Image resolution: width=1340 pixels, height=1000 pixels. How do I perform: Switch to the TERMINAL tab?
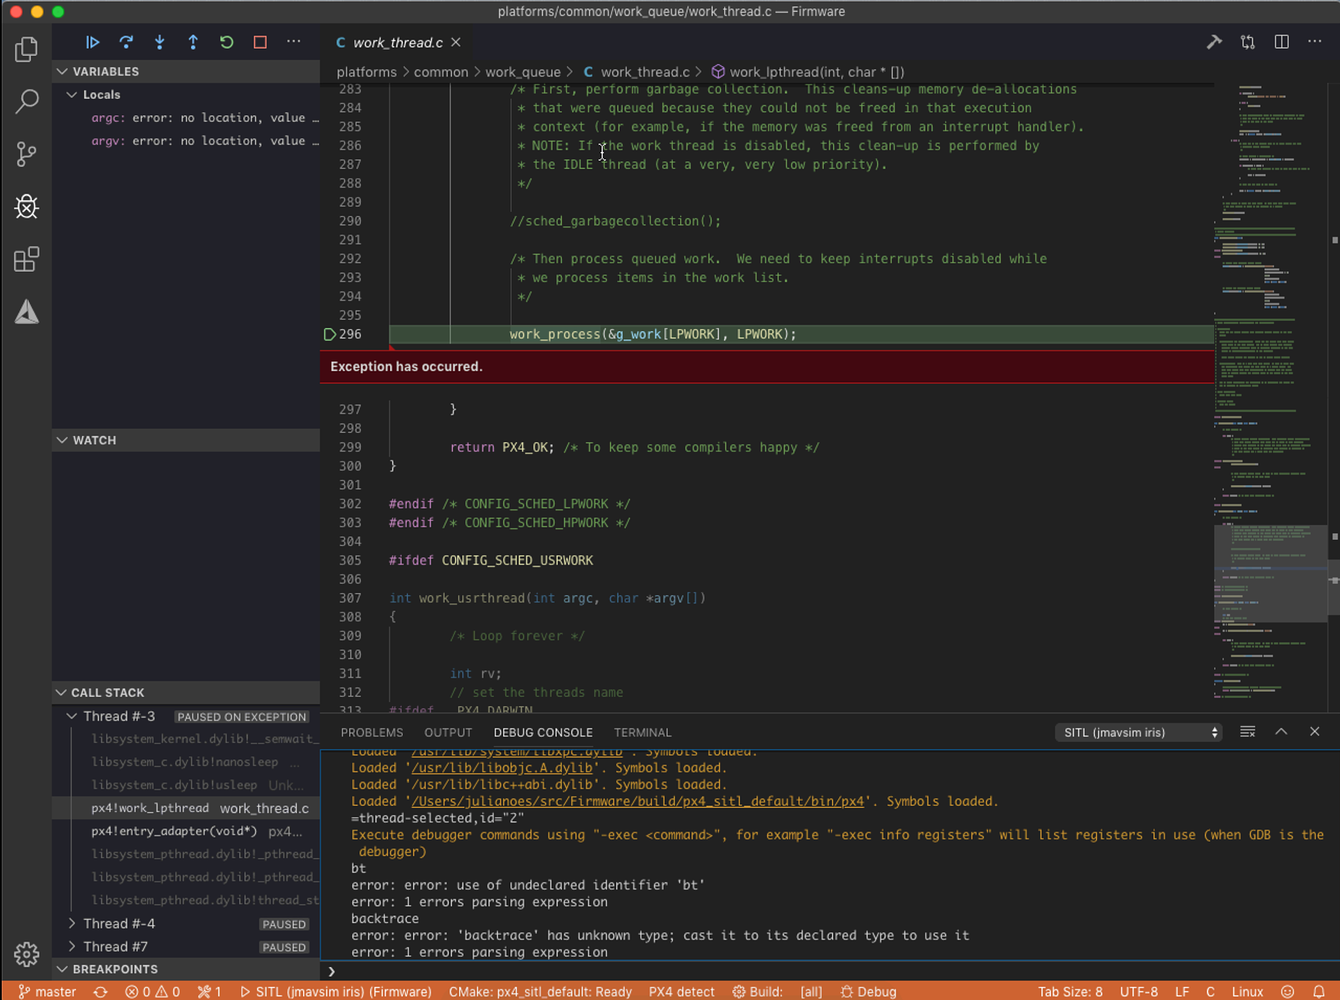pyautogui.click(x=642, y=732)
